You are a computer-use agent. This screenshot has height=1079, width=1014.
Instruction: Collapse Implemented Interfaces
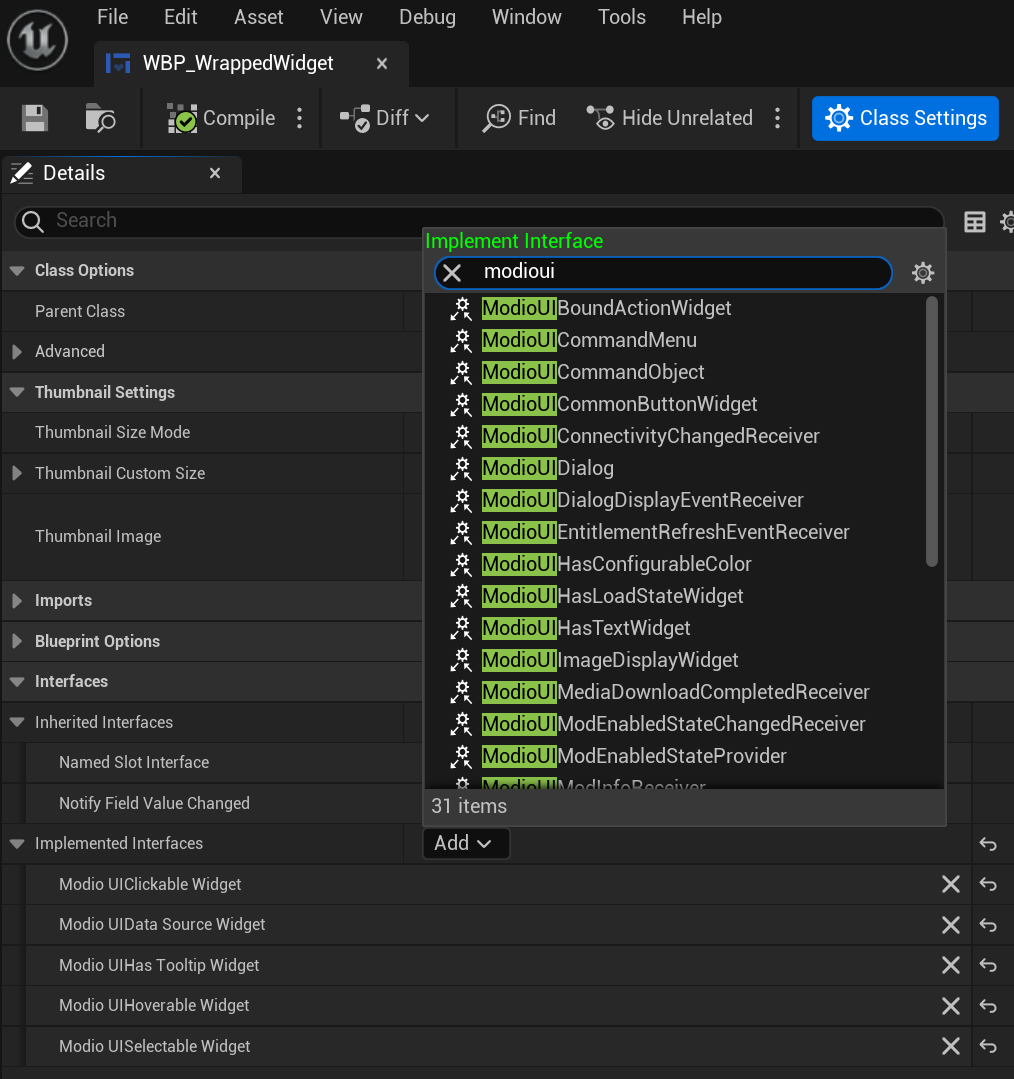tap(17, 844)
